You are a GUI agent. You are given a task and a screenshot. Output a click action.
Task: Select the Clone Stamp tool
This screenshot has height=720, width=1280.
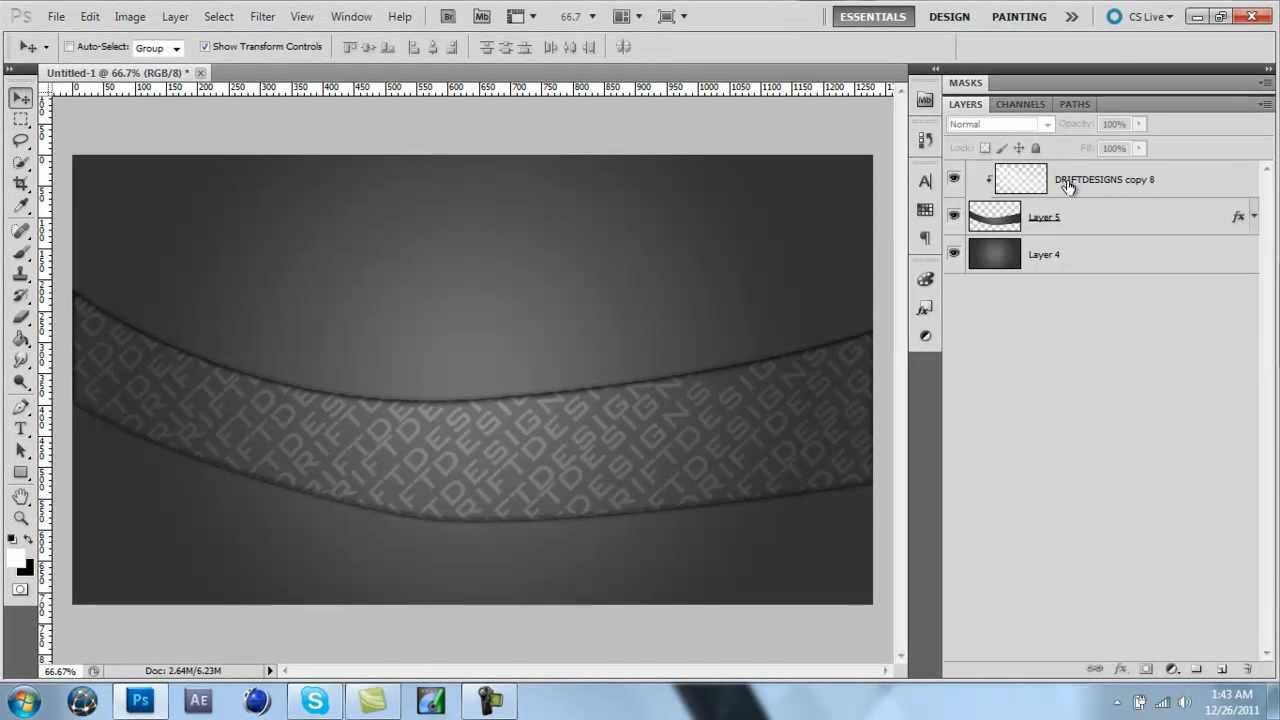[20, 273]
